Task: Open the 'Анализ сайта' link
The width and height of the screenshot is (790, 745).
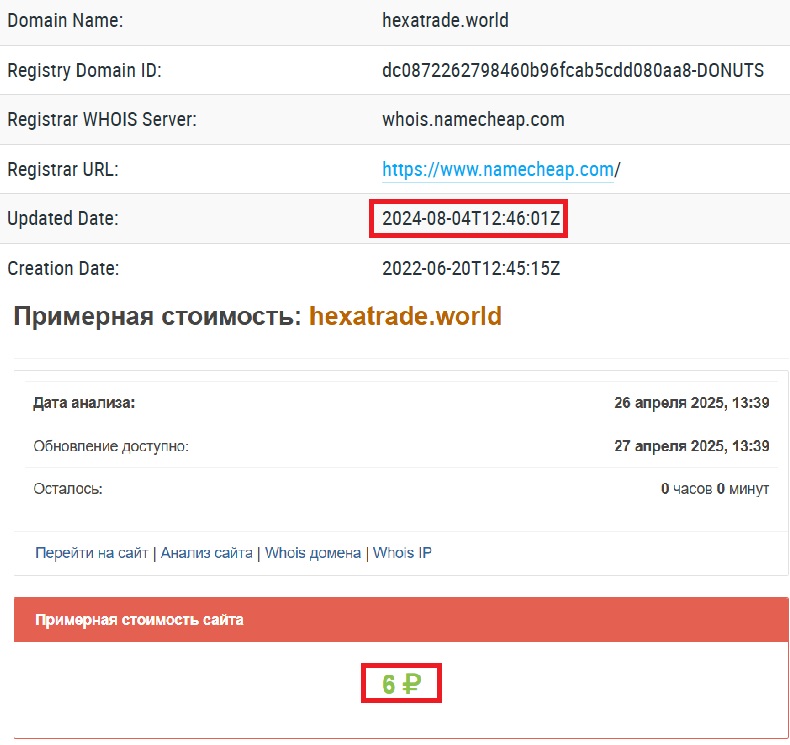Action: click(206, 553)
